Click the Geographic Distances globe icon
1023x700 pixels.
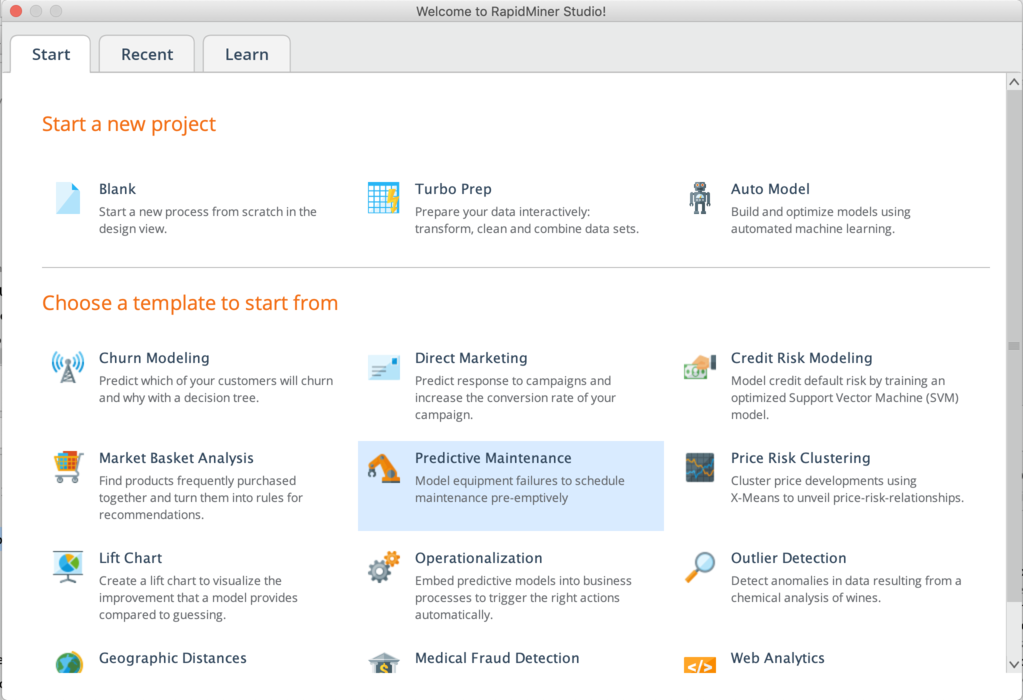(x=67, y=662)
